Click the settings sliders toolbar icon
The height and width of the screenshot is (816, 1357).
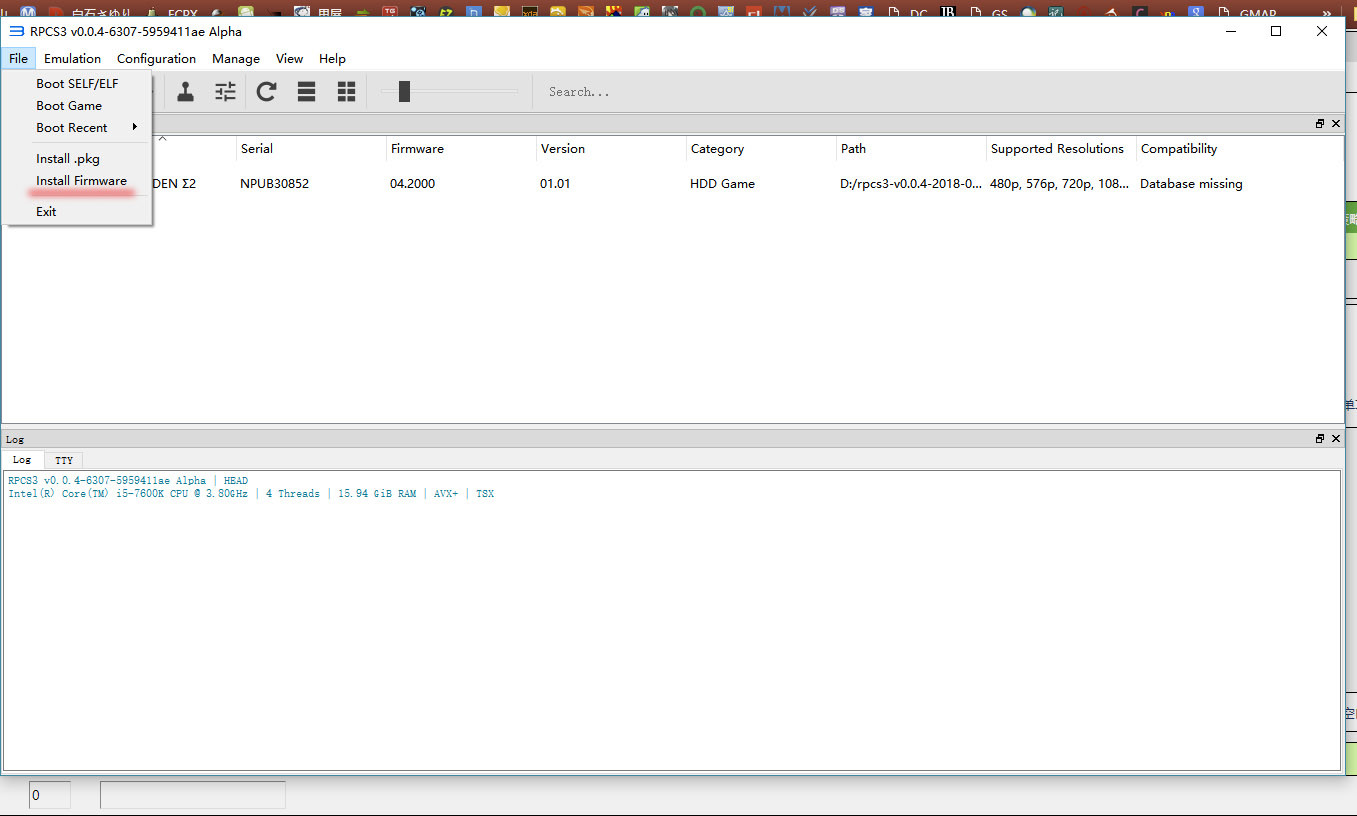[226, 92]
